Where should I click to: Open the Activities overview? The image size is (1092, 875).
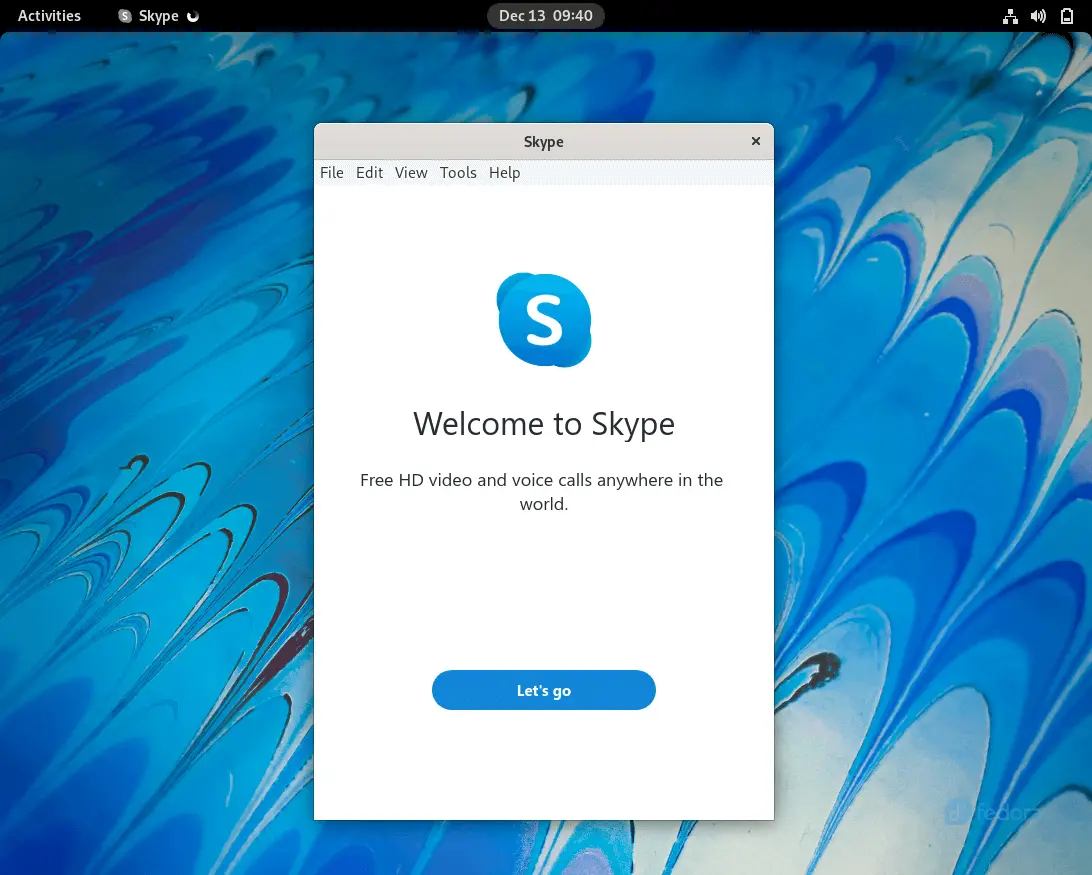(49, 15)
